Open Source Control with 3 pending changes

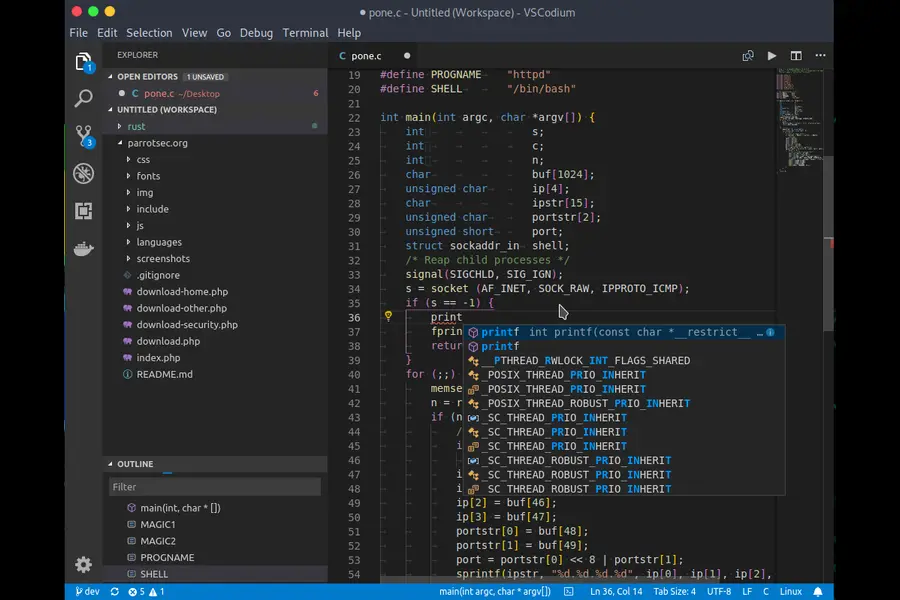pos(84,134)
